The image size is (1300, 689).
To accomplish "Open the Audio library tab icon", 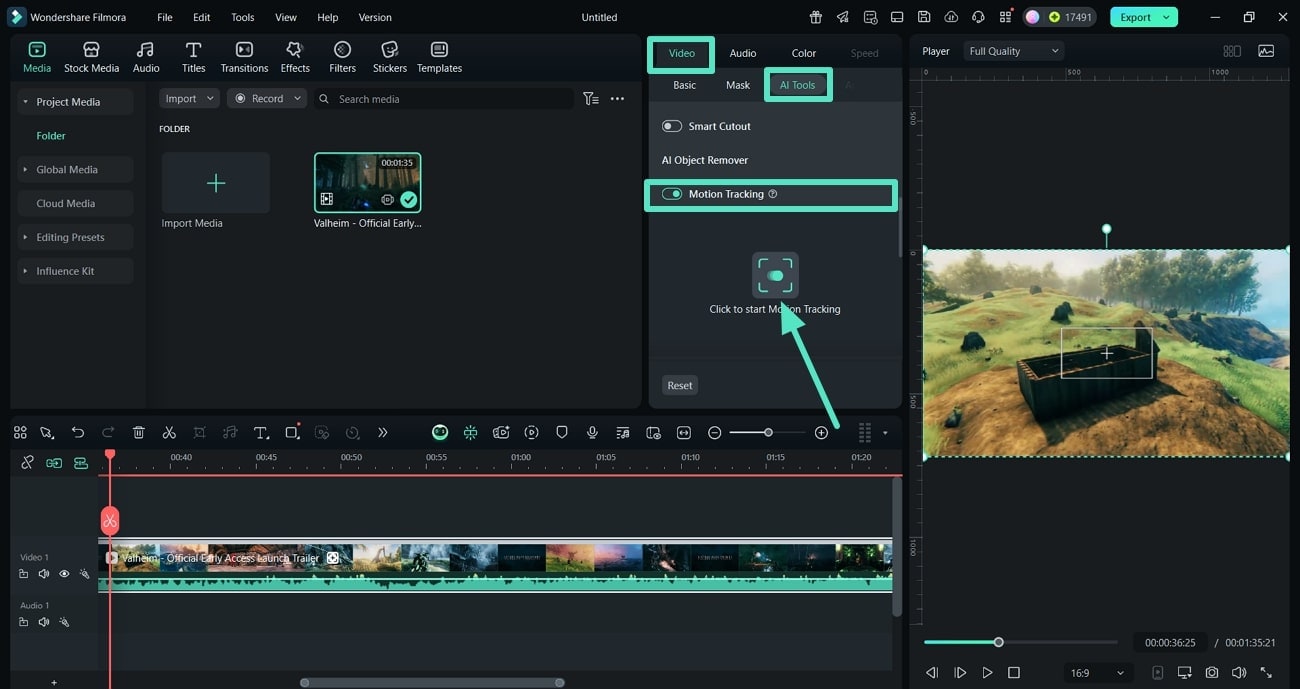I will click(x=146, y=50).
